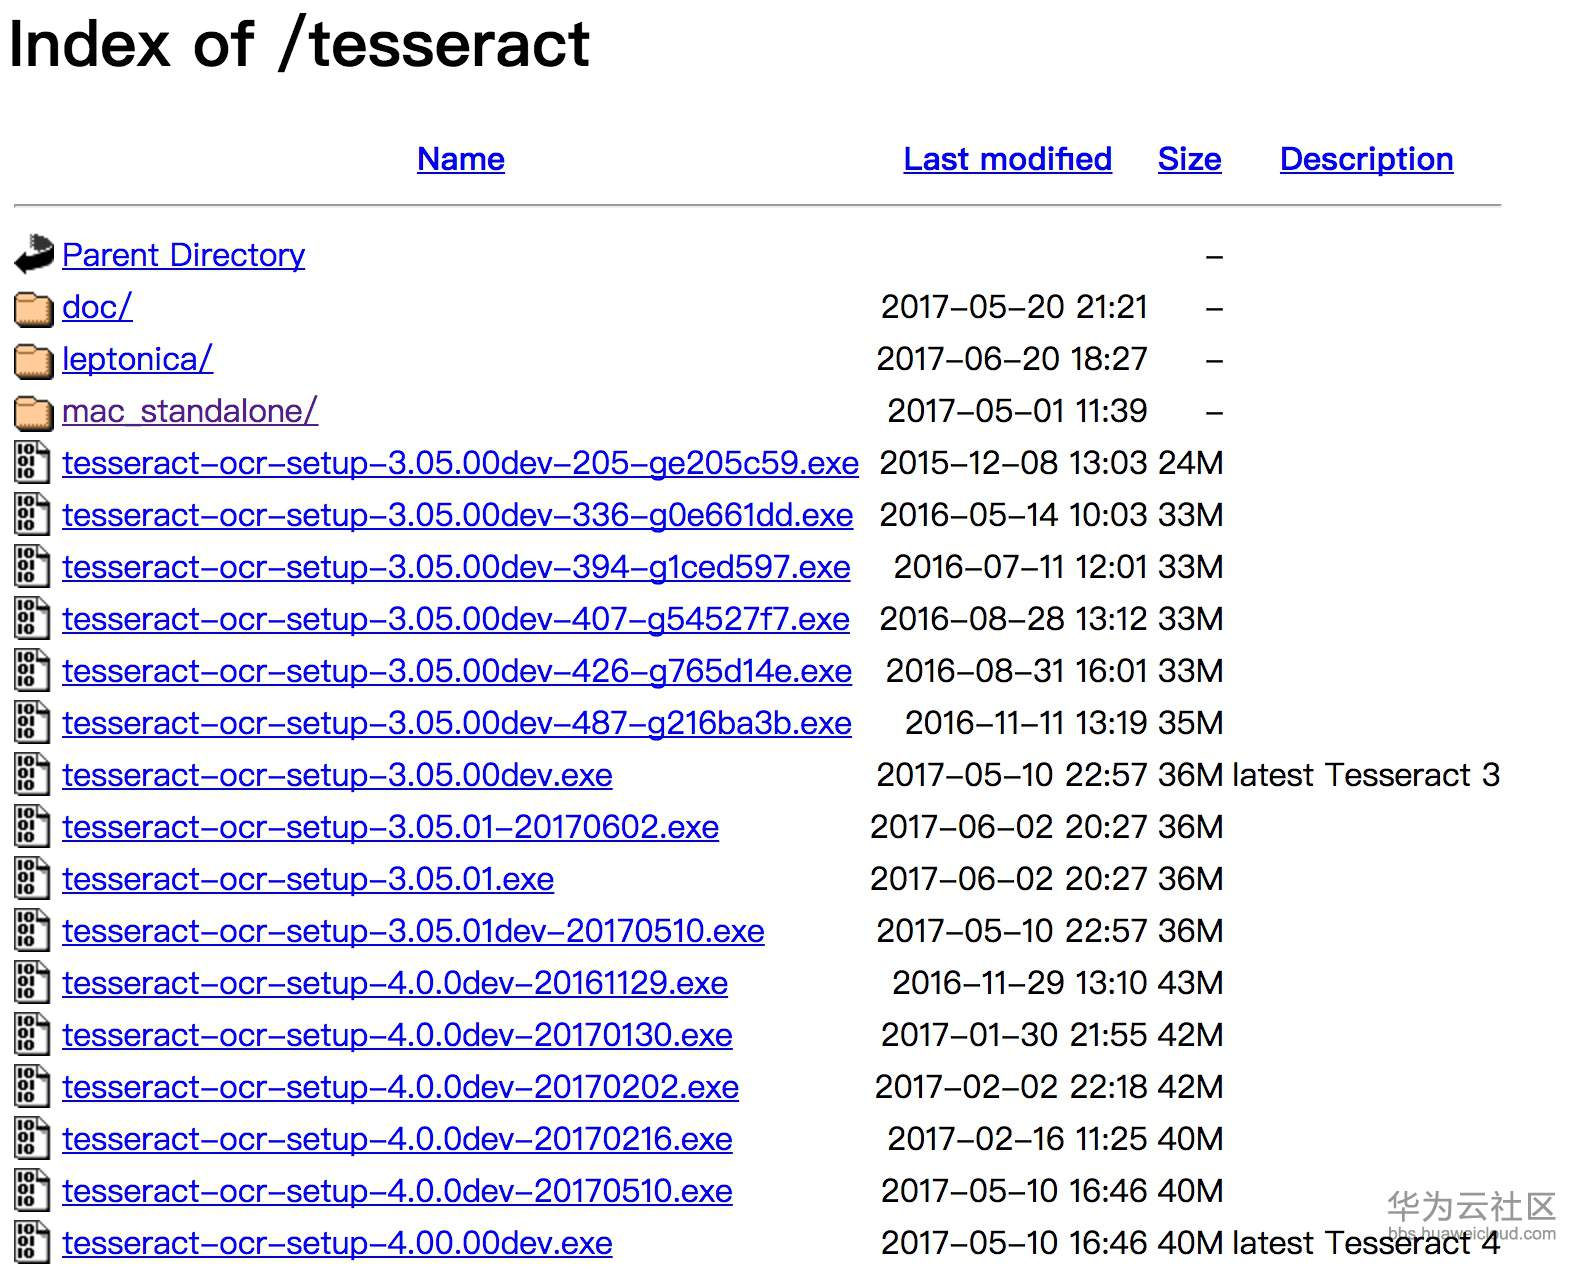Click the mac_standalone folder icon
This screenshot has height=1270, width=1586.
[34, 412]
